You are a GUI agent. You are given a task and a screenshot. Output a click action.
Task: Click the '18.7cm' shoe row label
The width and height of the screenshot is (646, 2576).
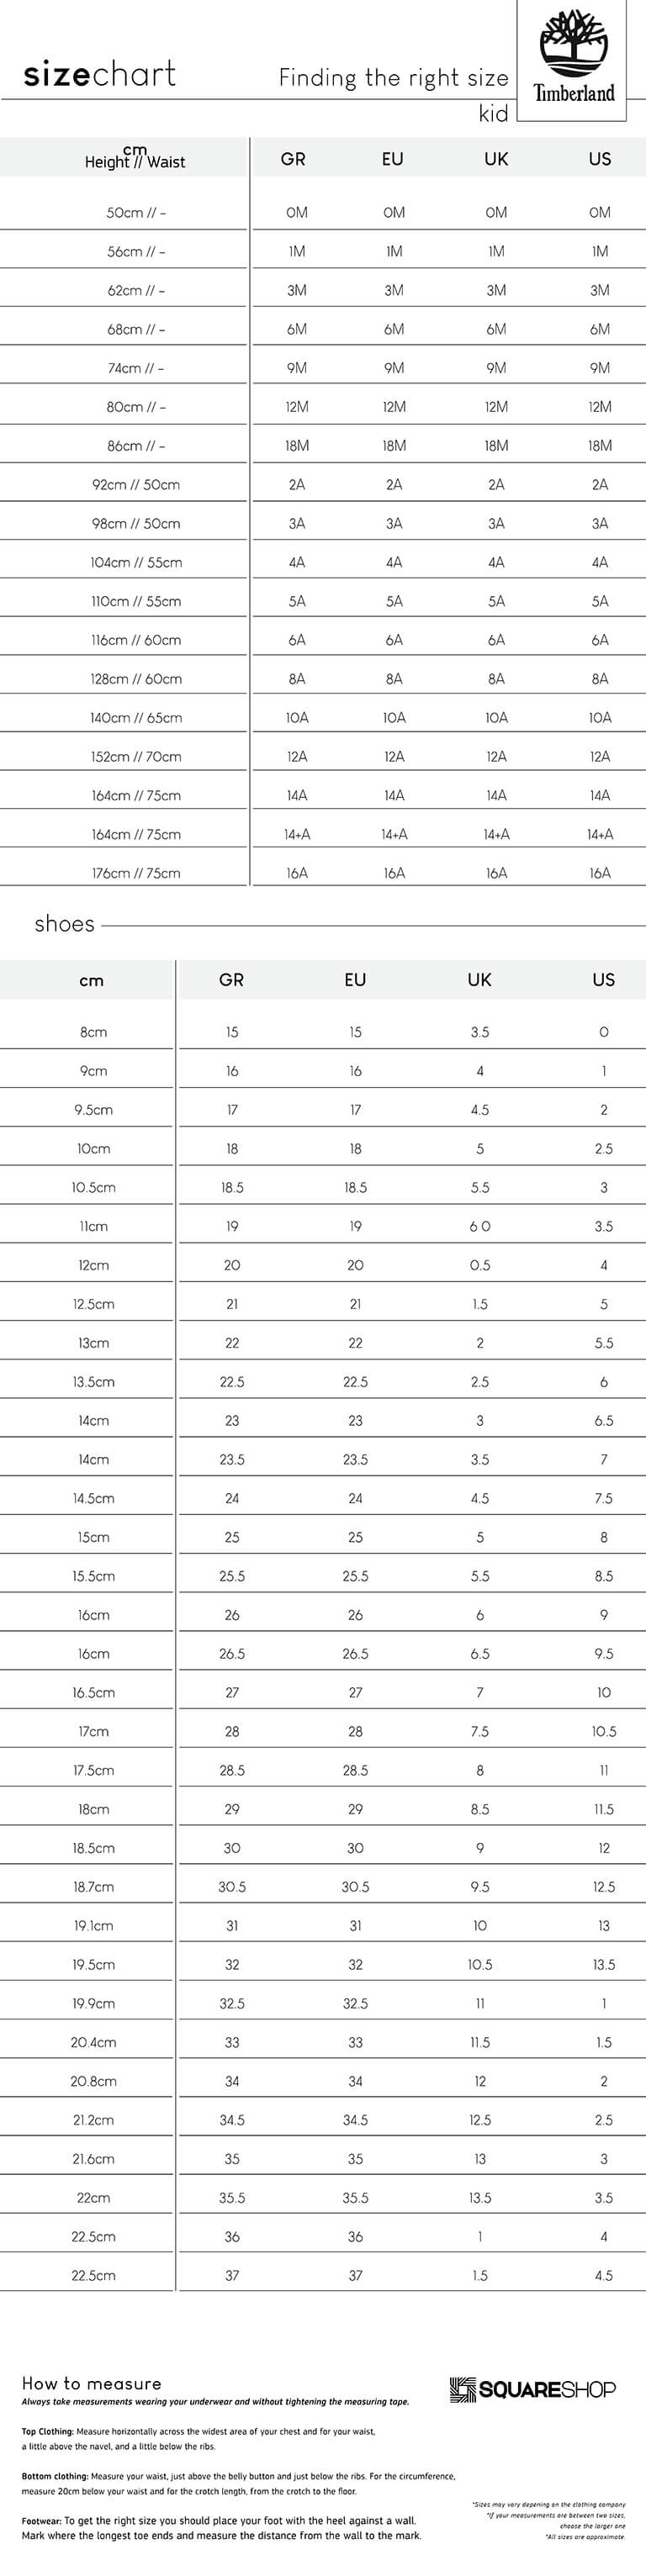[93, 1887]
